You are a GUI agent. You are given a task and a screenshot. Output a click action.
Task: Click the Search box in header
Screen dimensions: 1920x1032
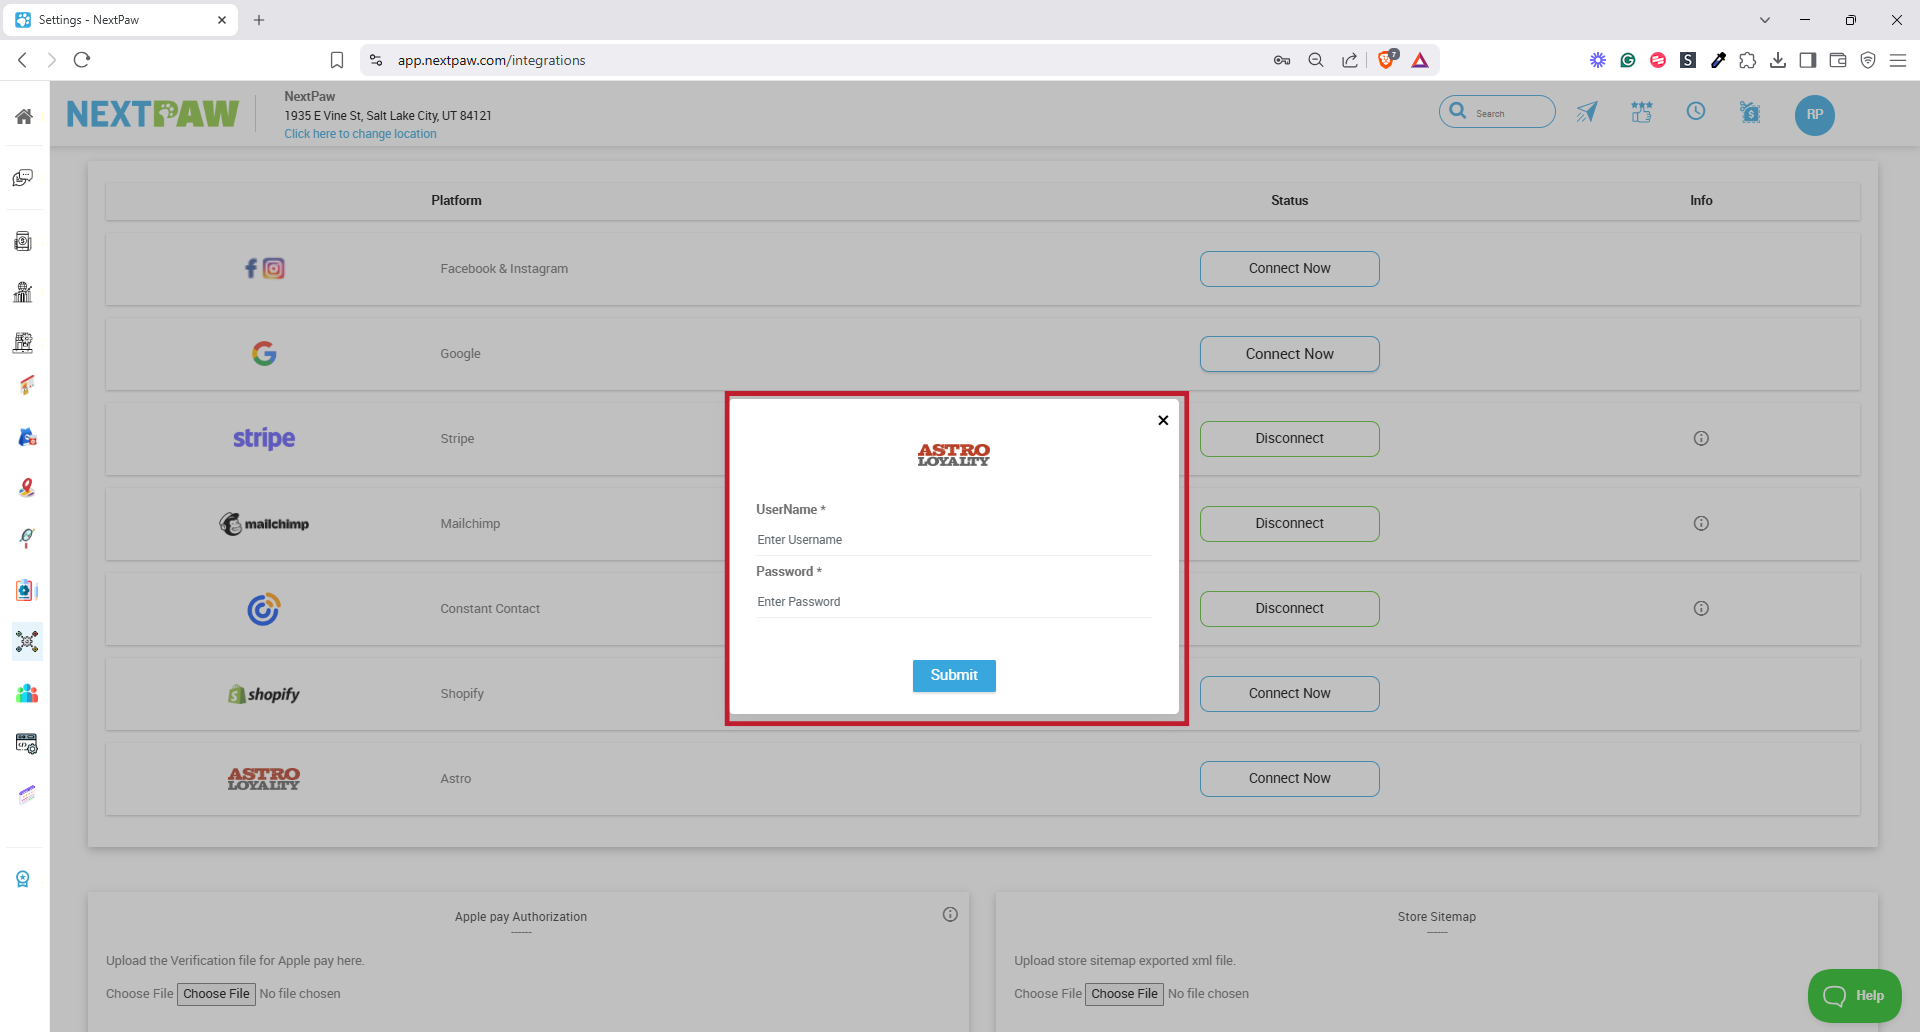[x=1497, y=112]
